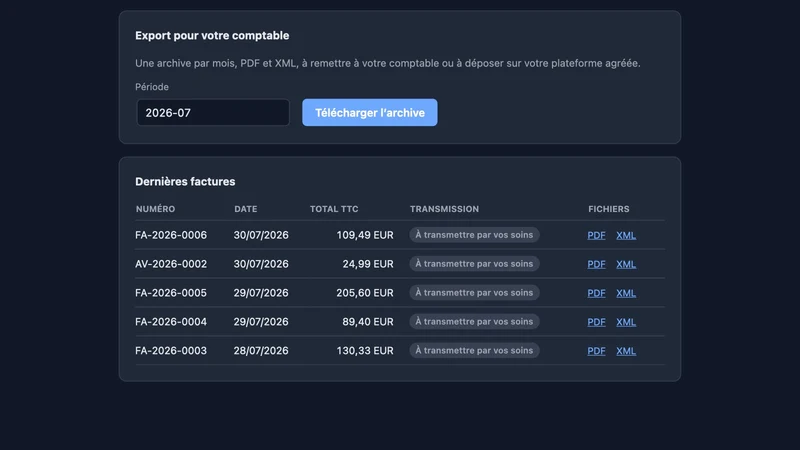
Task: Click the Export pour votre comptable heading
Action: (212, 36)
